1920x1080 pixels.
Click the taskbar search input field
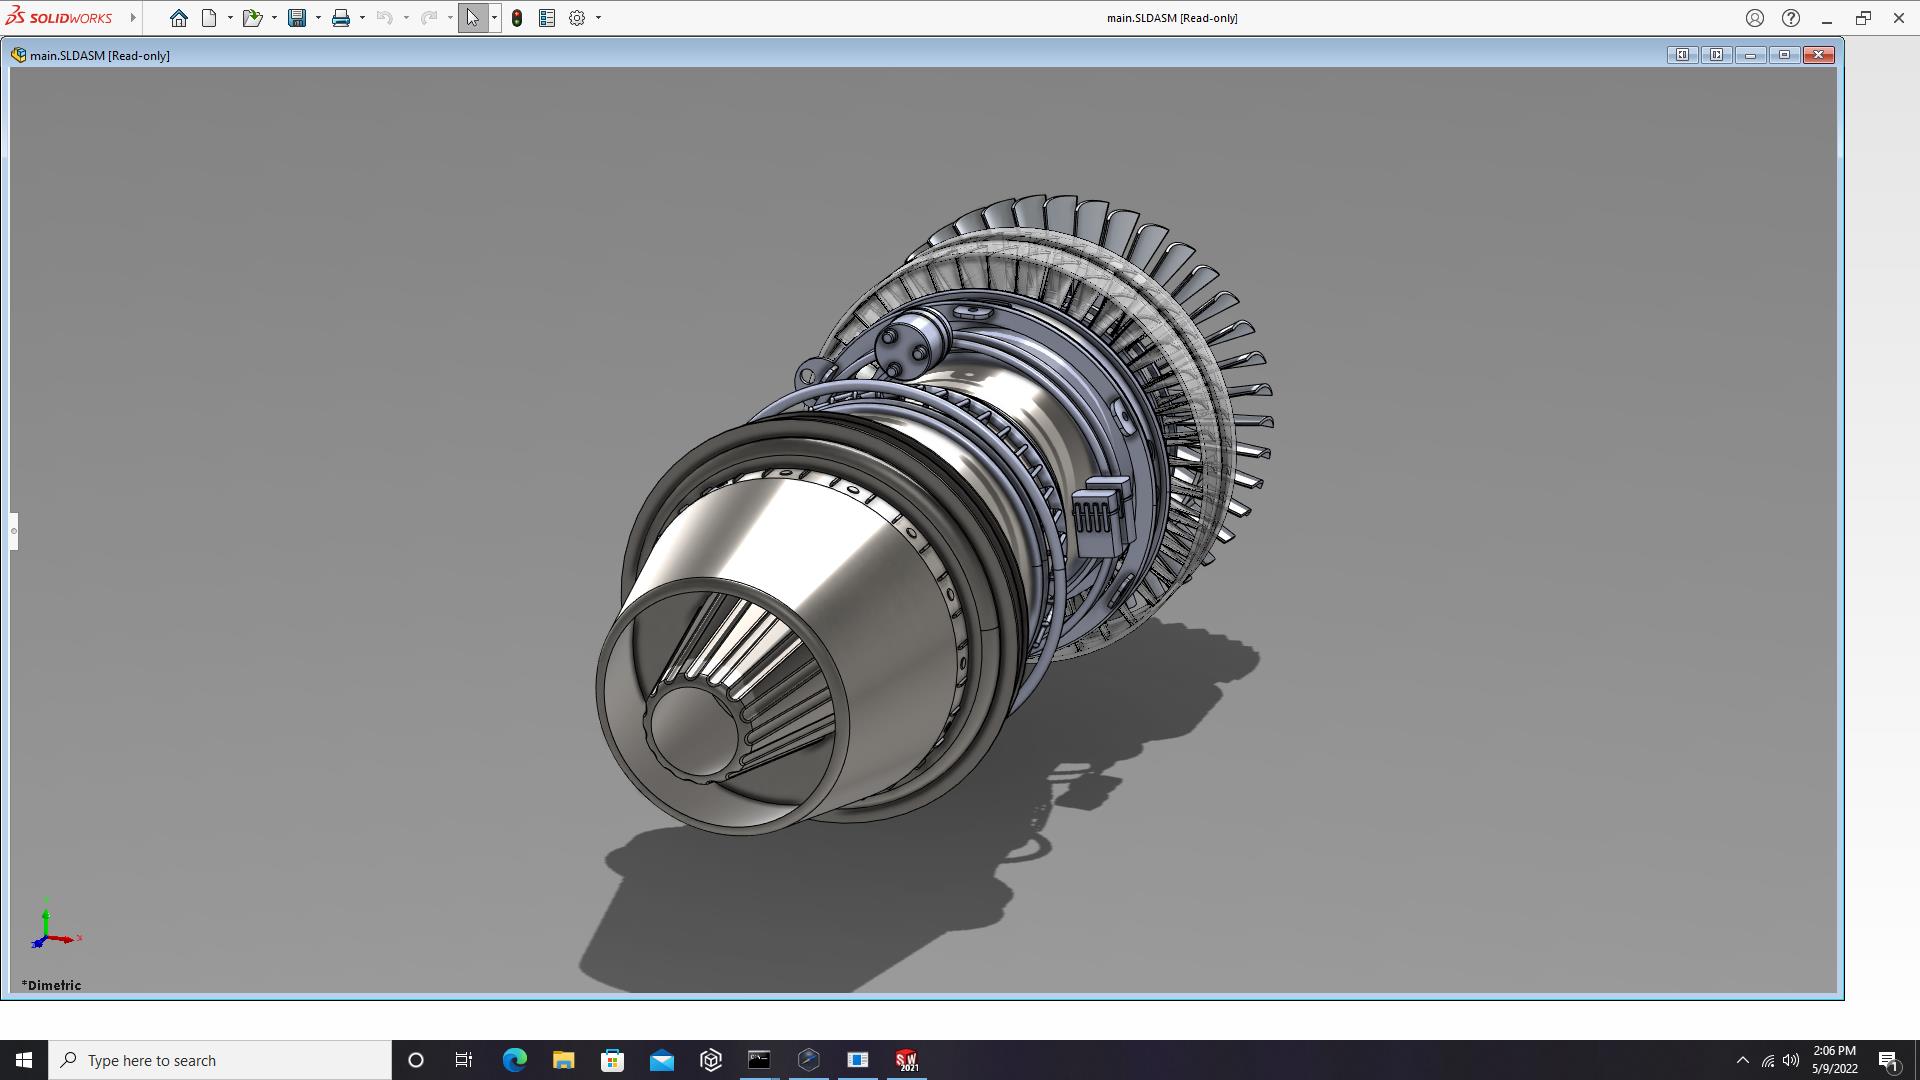220,1060
